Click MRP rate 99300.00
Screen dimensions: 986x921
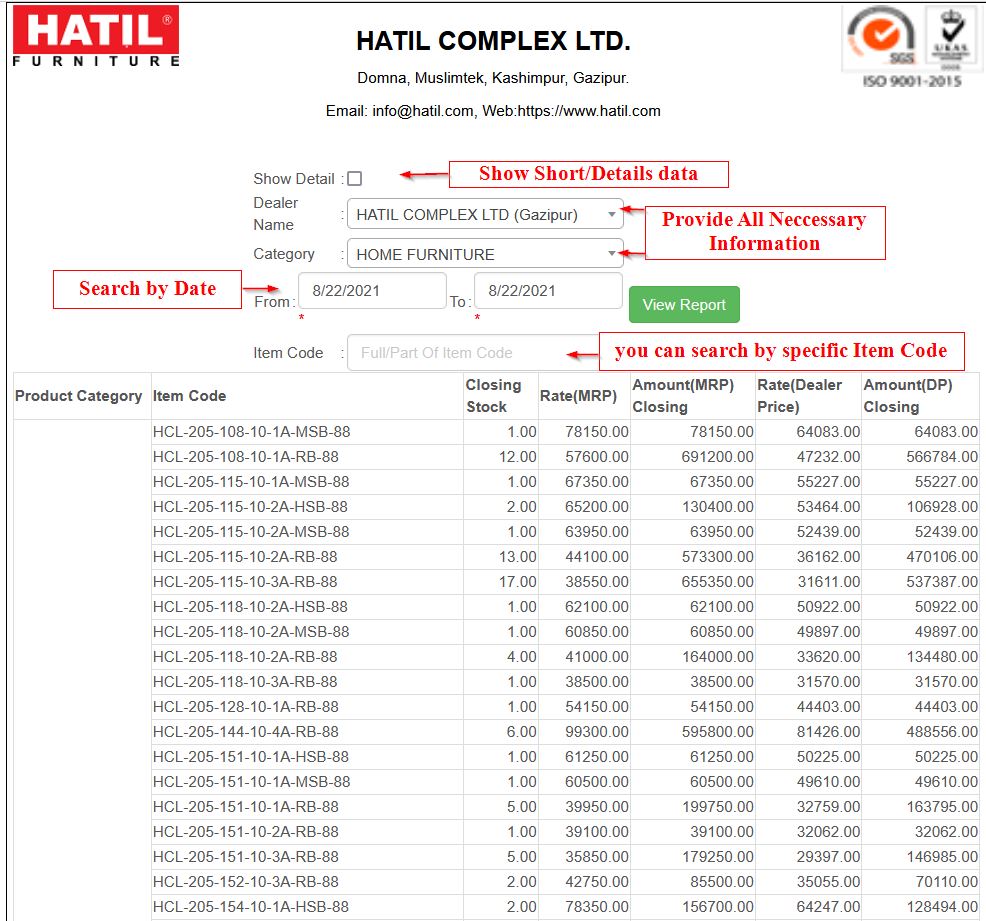(x=597, y=732)
